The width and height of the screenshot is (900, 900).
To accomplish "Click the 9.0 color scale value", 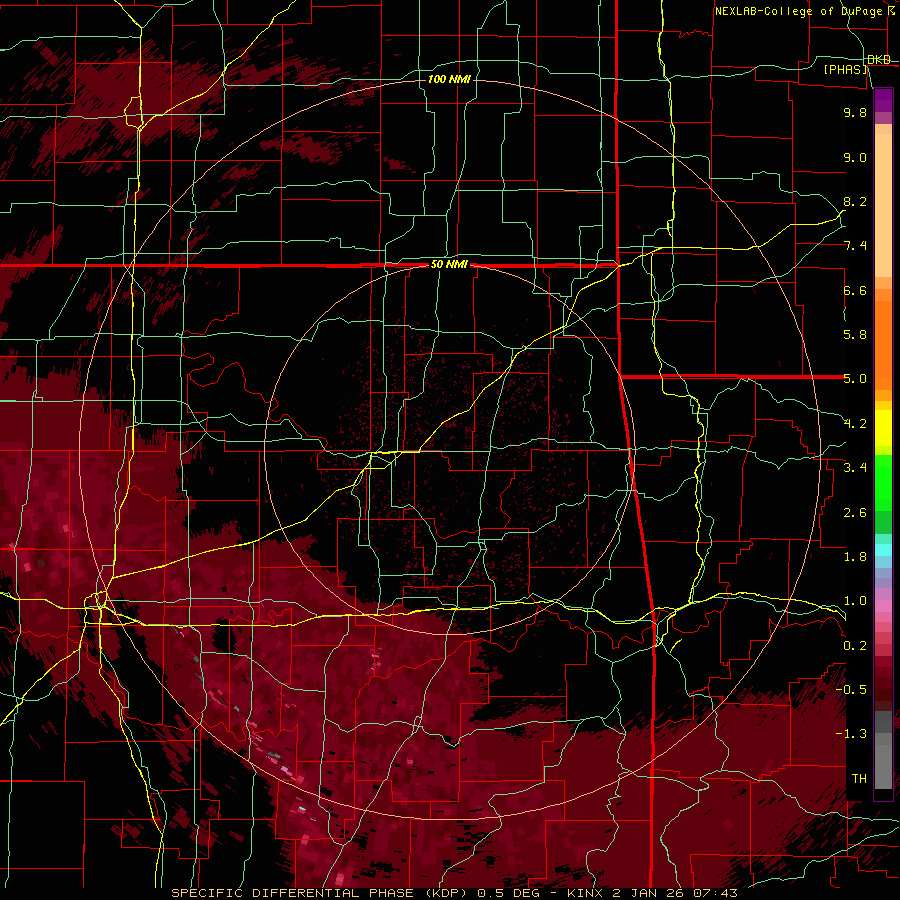I will pyautogui.click(x=855, y=158).
